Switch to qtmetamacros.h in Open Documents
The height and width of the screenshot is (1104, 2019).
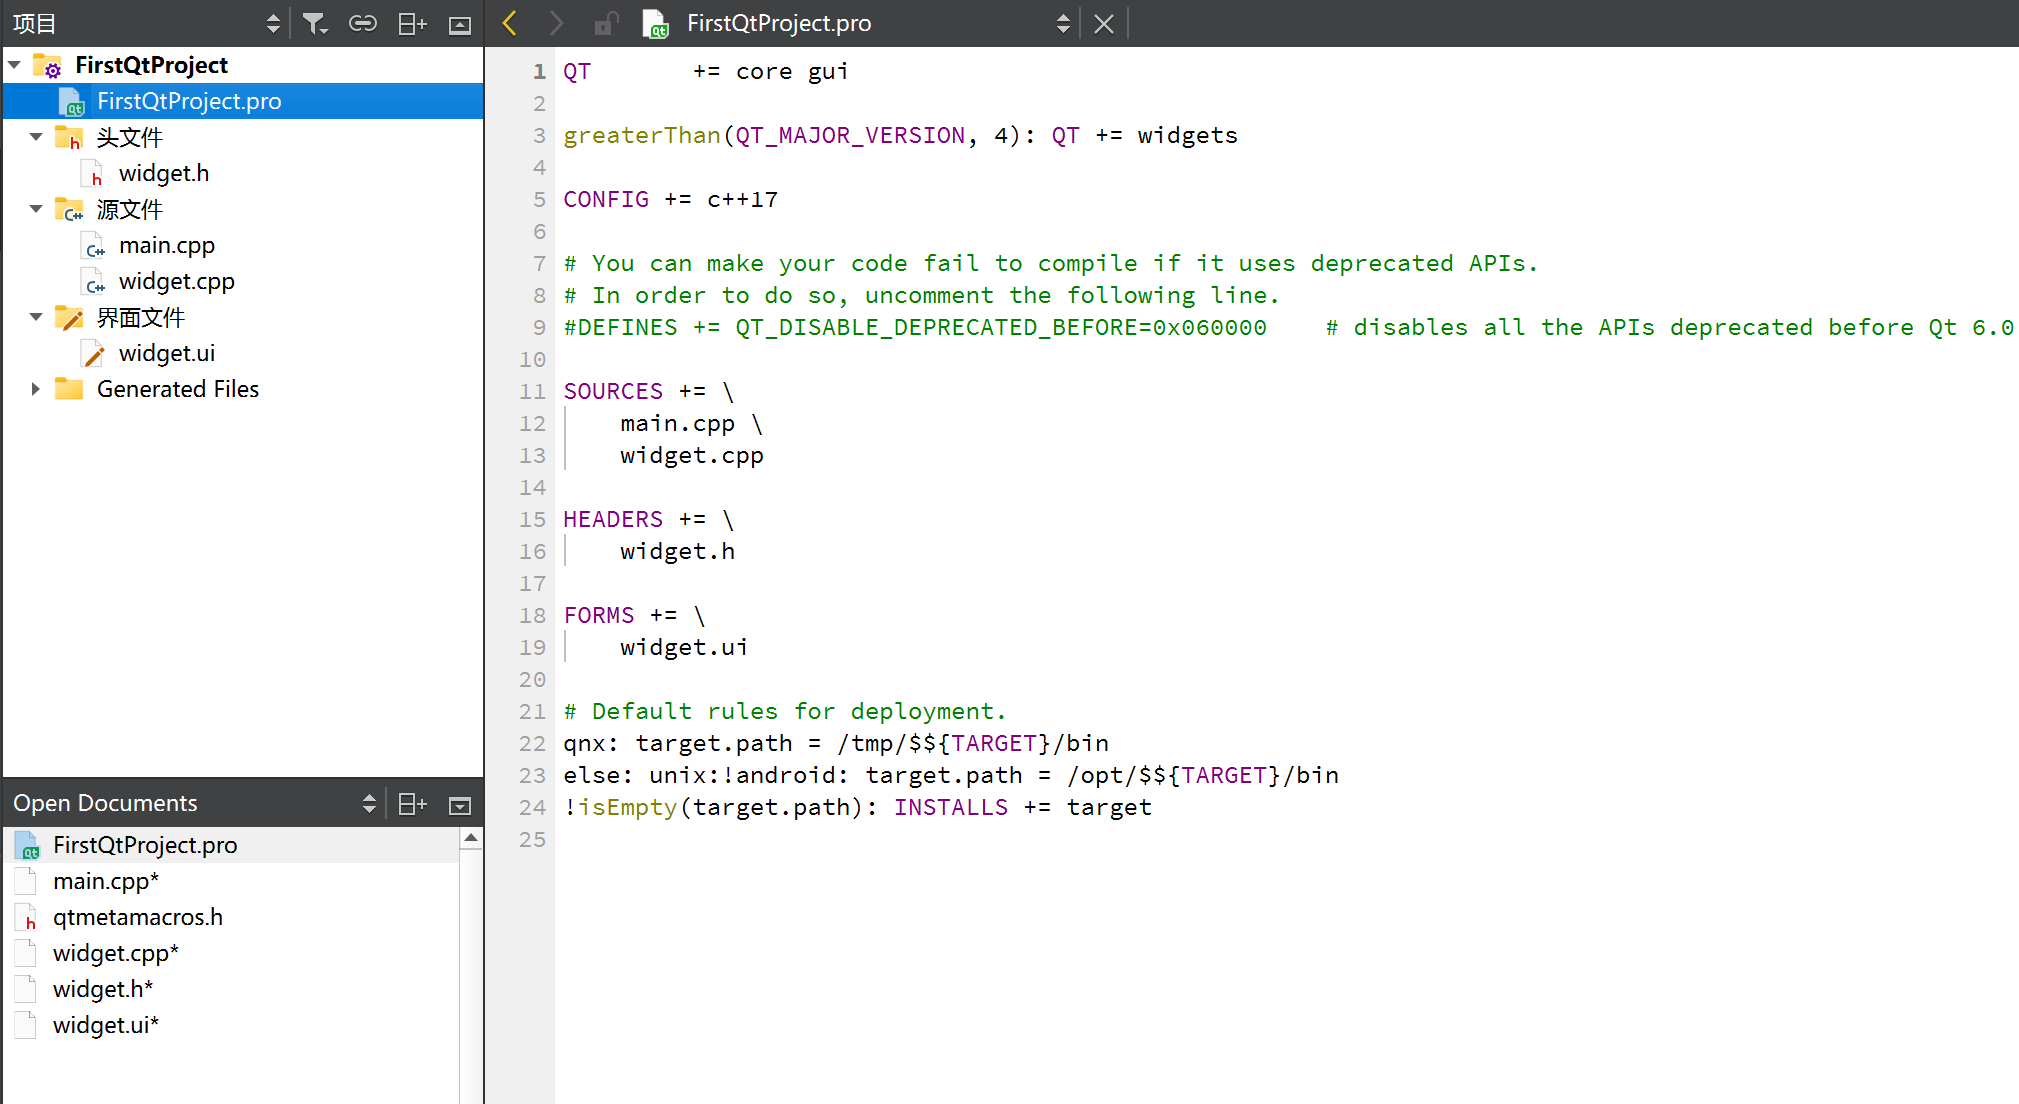click(x=232, y=917)
